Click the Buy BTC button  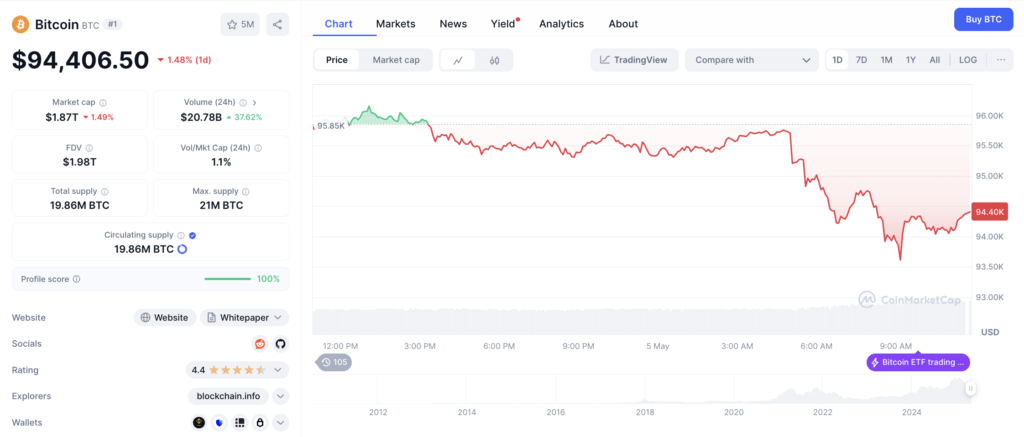pyautogui.click(x=984, y=20)
